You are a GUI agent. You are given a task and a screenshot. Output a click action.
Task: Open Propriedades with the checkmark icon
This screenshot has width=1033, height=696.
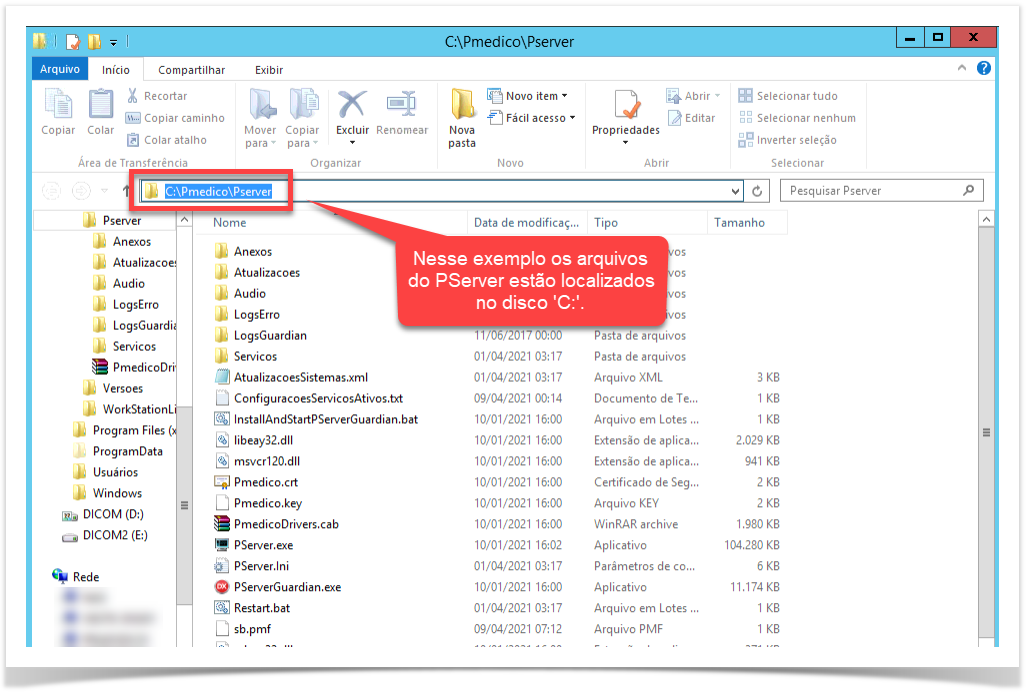pyautogui.click(x=626, y=105)
